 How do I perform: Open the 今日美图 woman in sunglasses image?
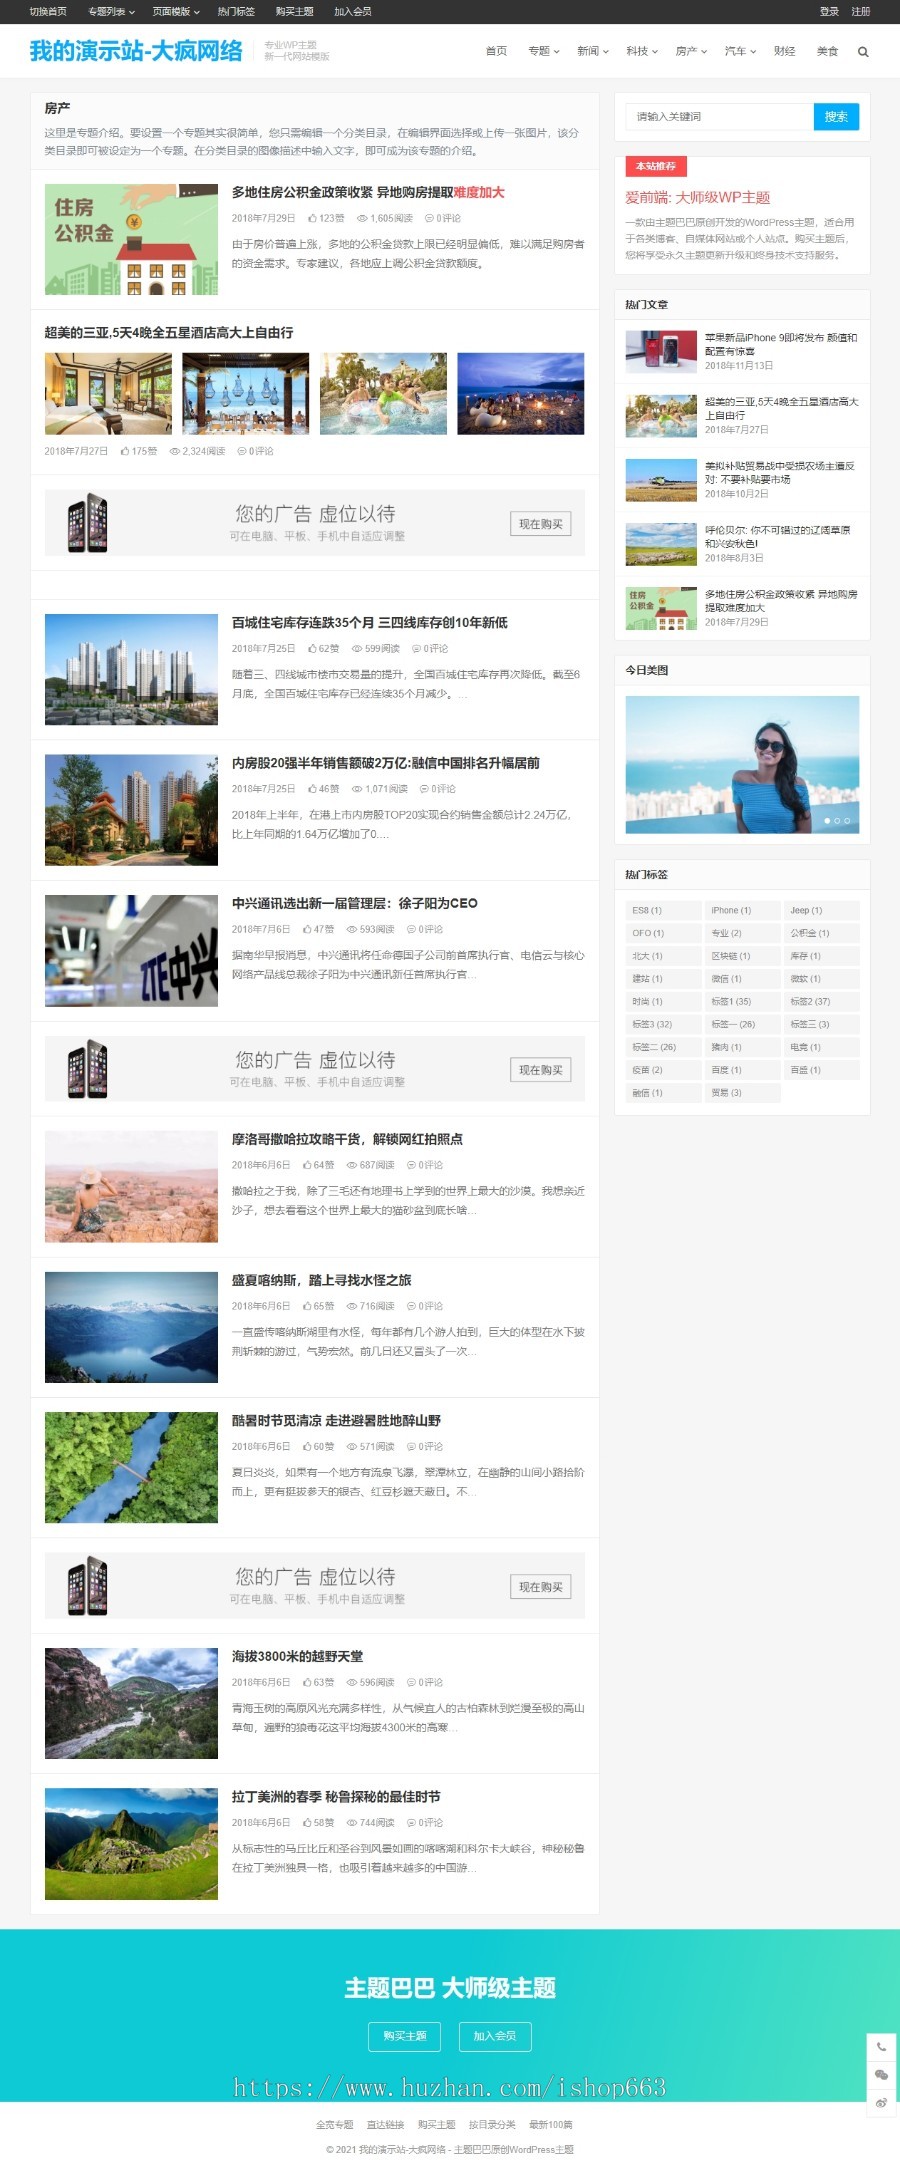[x=742, y=765]
